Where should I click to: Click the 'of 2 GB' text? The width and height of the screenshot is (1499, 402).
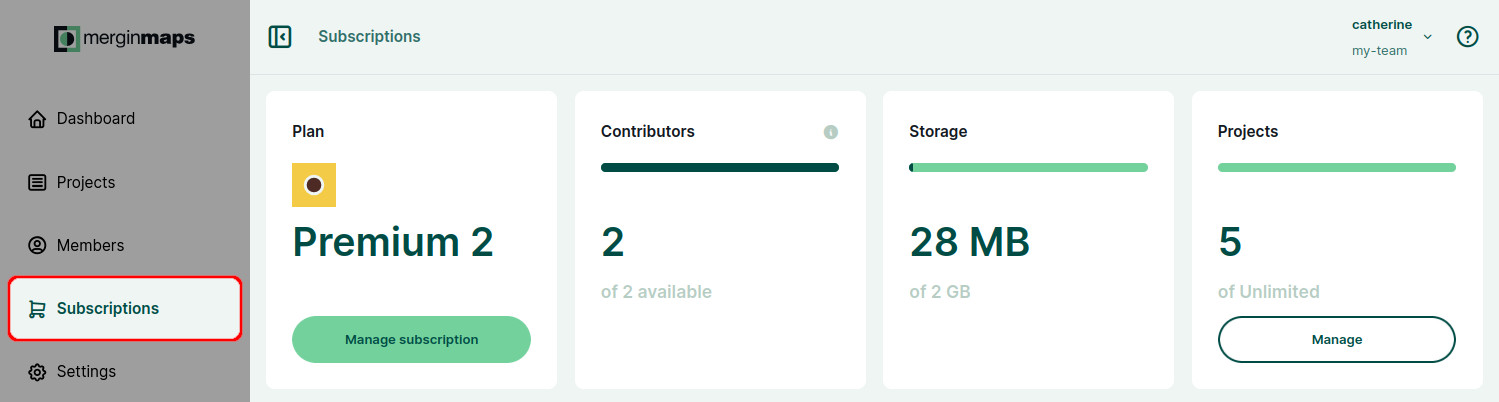[x=940, y=293]
